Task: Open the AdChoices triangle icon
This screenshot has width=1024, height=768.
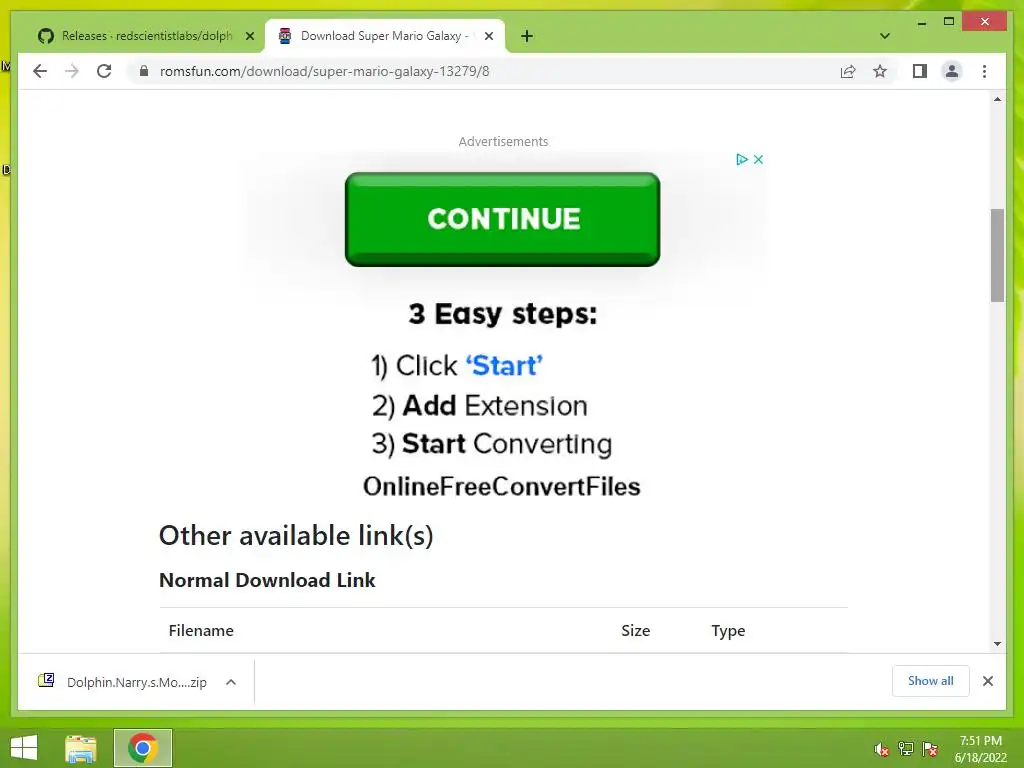Action: pyautogui.click(x=741, y=159)
